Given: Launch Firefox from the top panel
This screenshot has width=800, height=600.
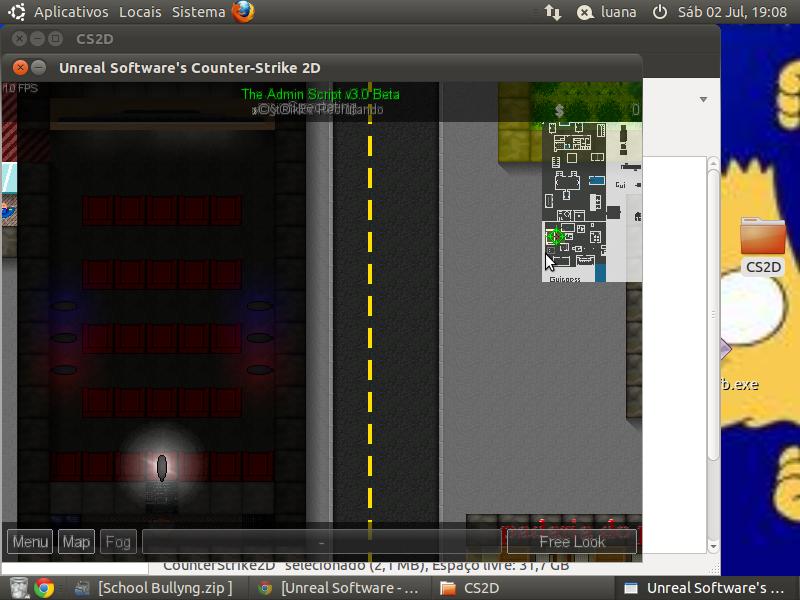Looking at the screenshot, I should click(x=243, y=12).
